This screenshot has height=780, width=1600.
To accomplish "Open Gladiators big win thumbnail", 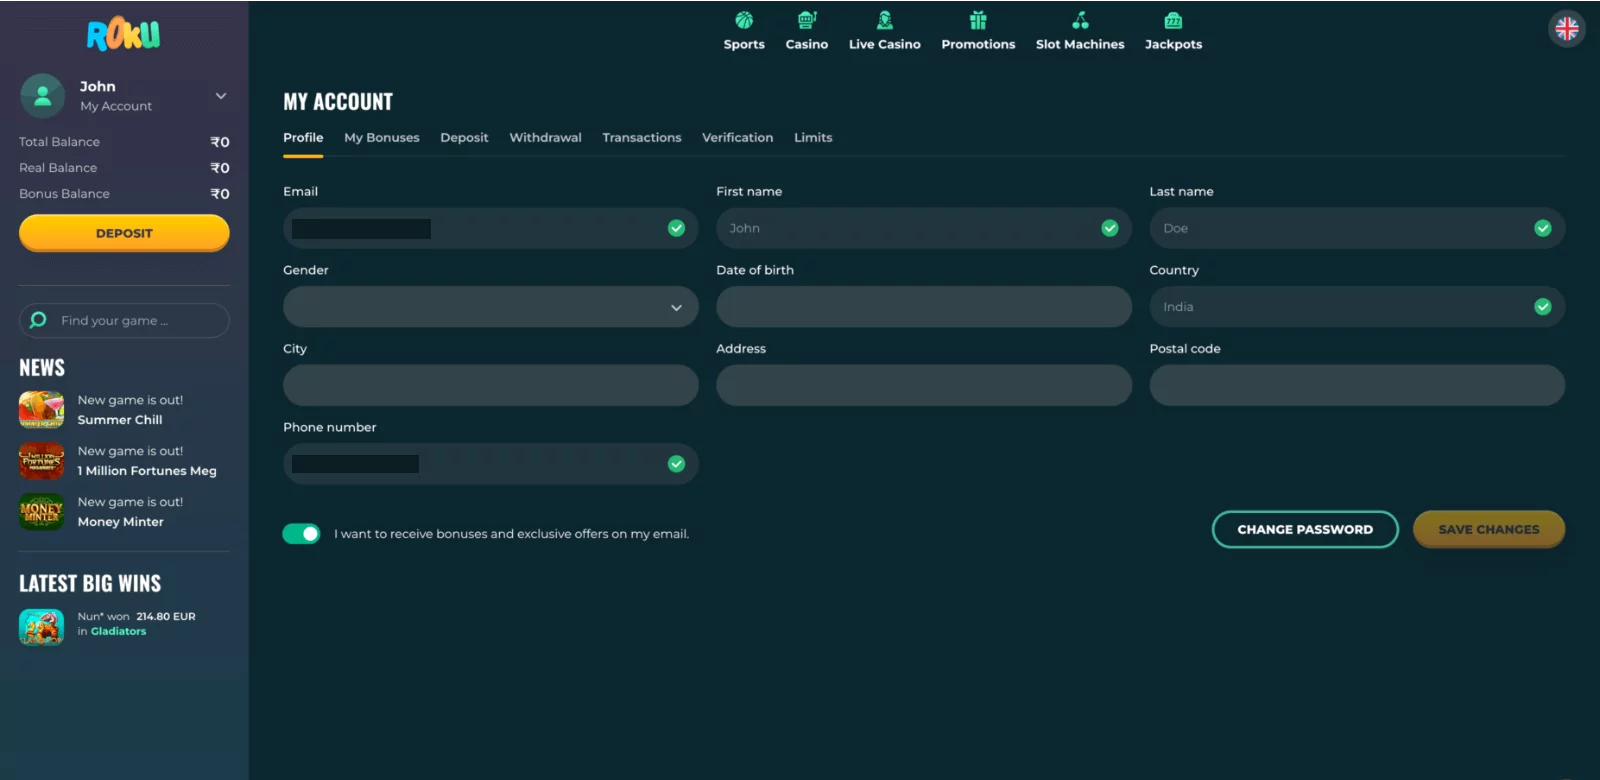I will 41,626.
